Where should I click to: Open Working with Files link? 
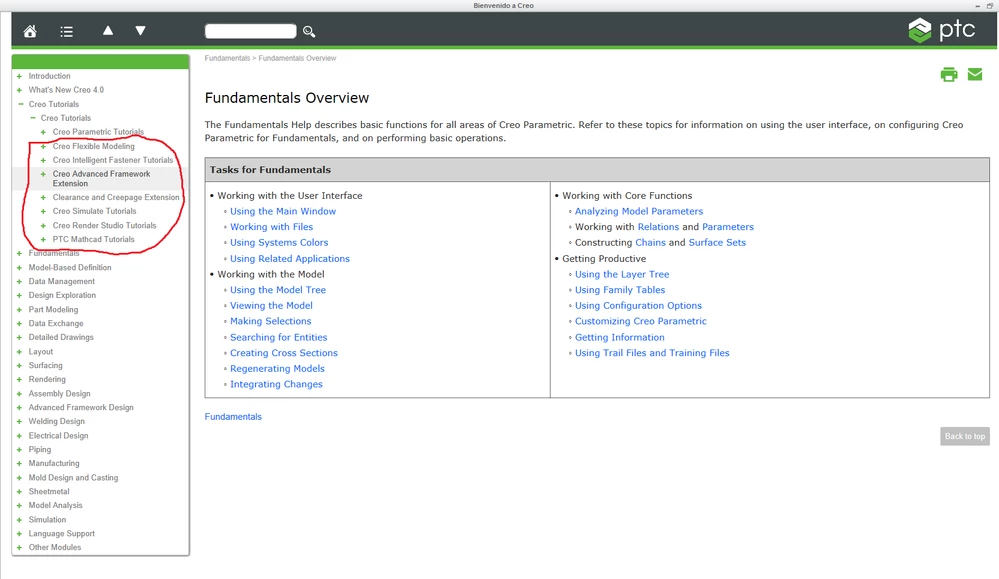tap(271, 227)
